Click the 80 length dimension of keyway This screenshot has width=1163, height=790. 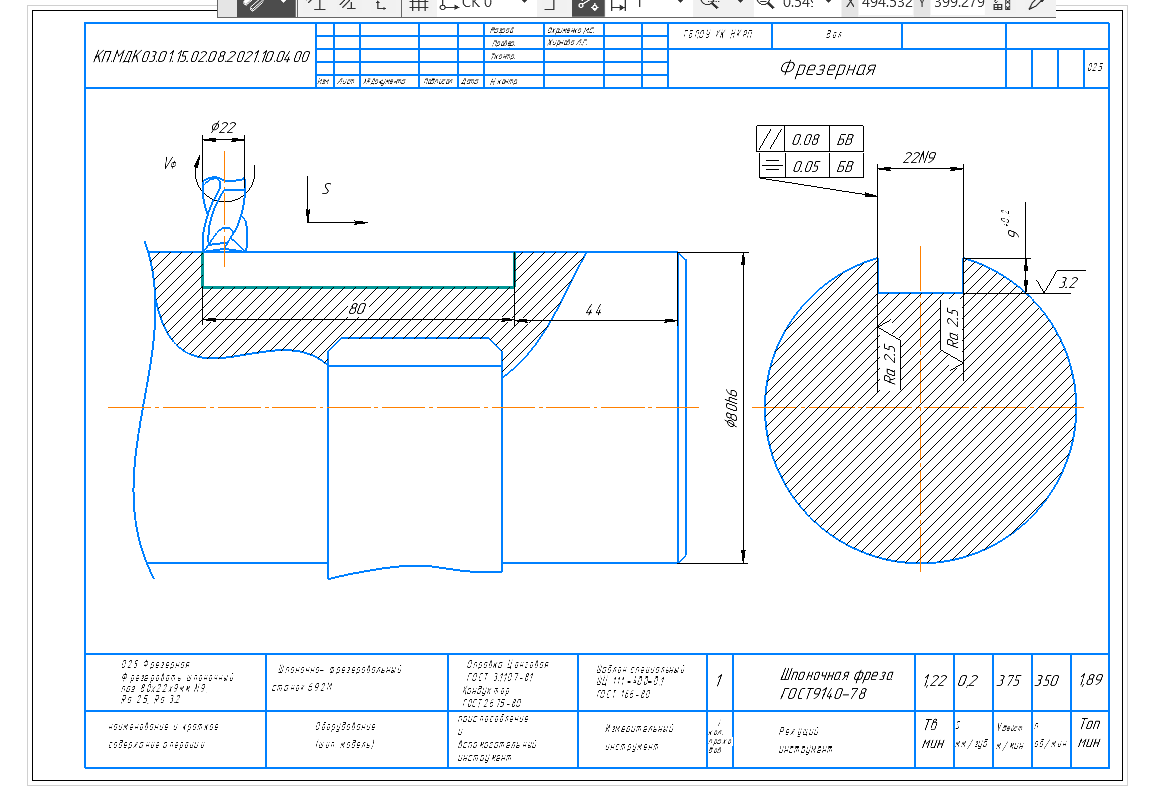(357, 309)
